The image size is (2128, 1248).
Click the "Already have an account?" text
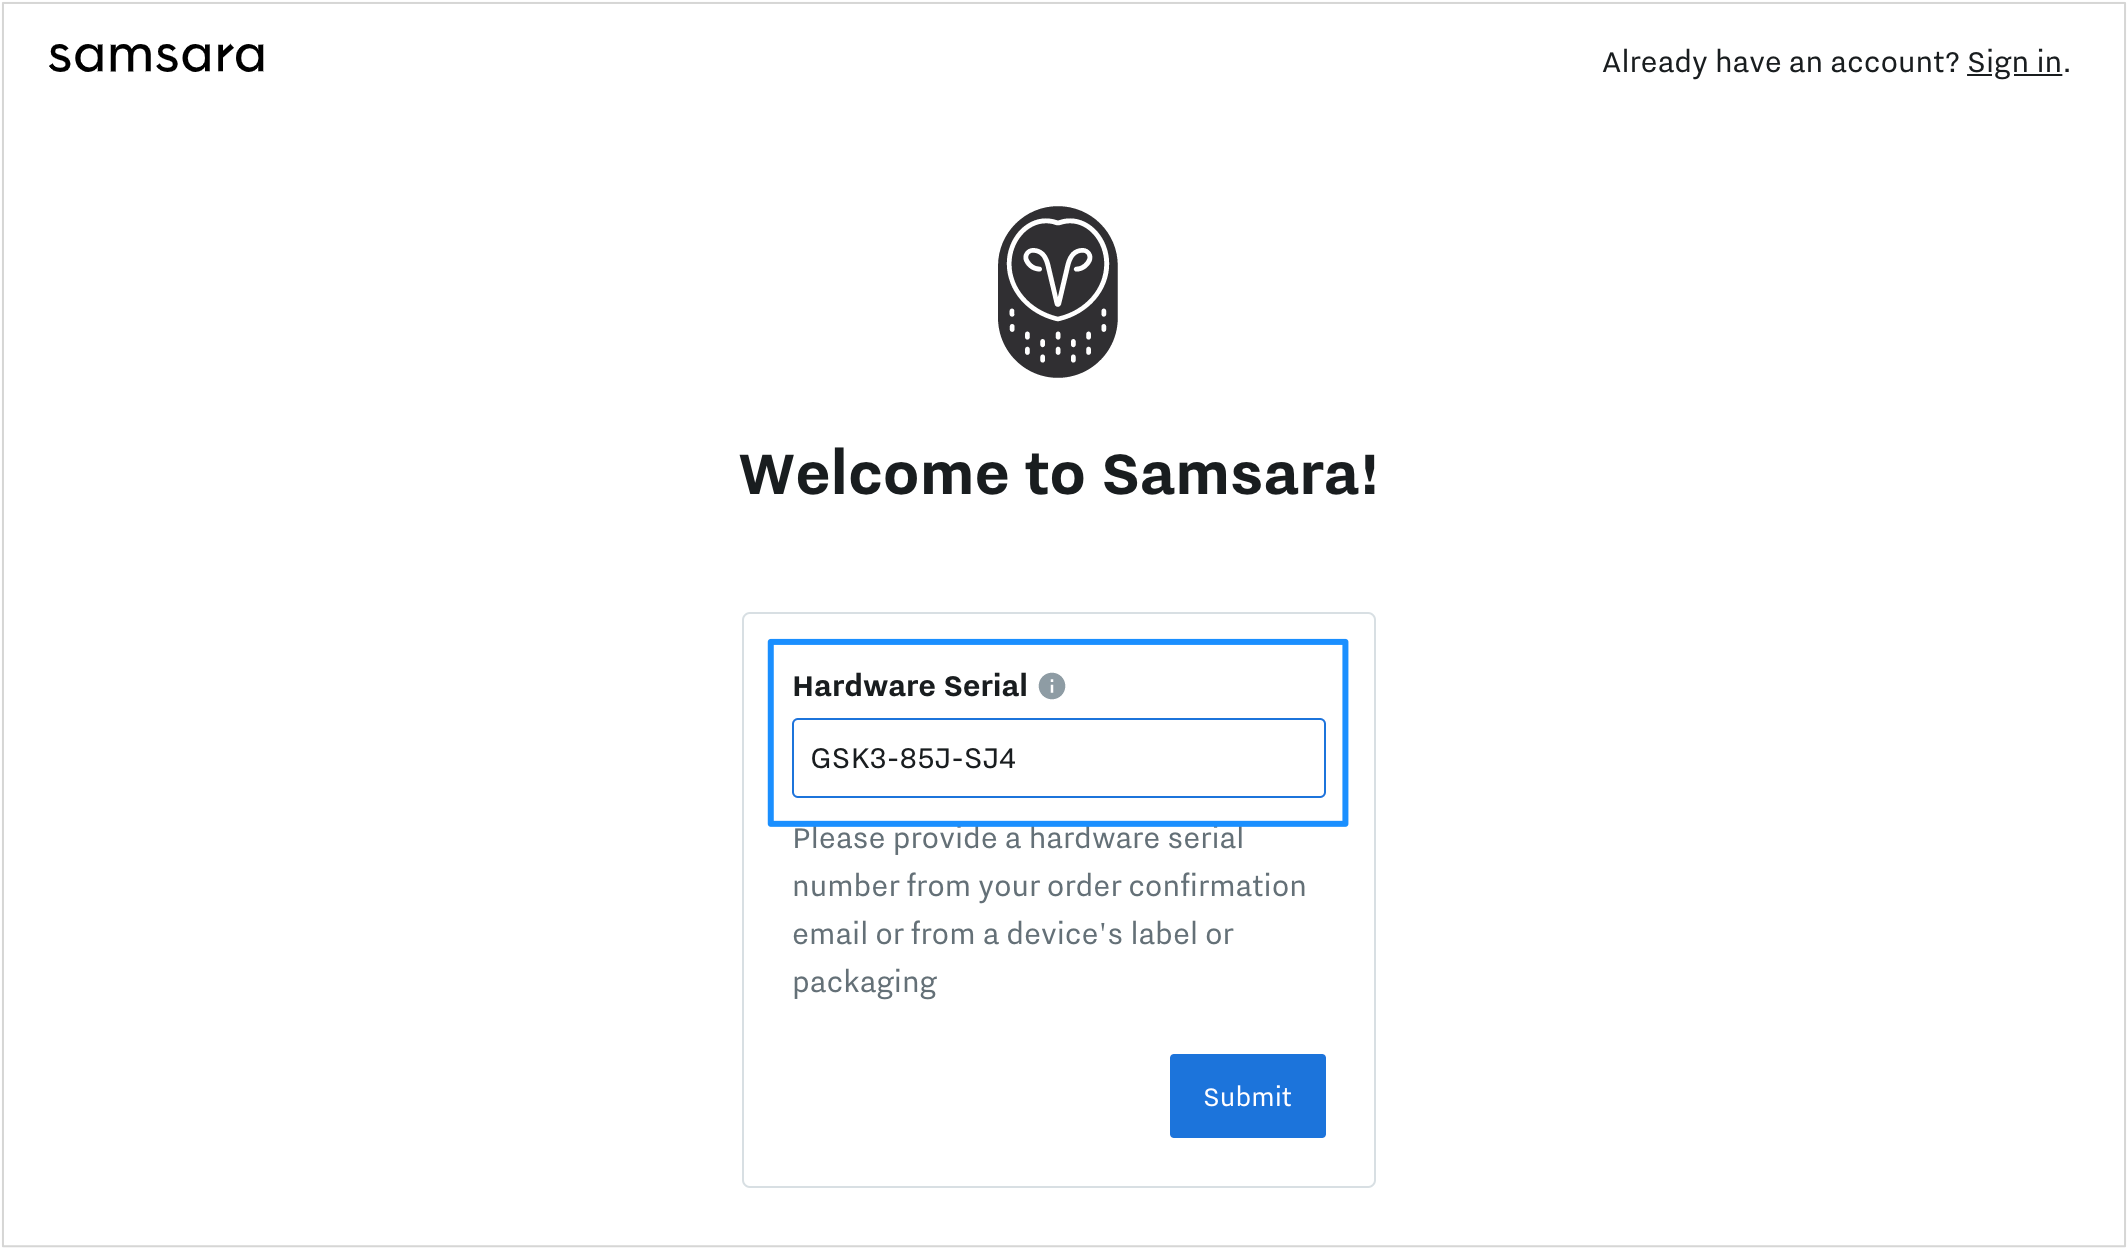(x=1780, y=62)
